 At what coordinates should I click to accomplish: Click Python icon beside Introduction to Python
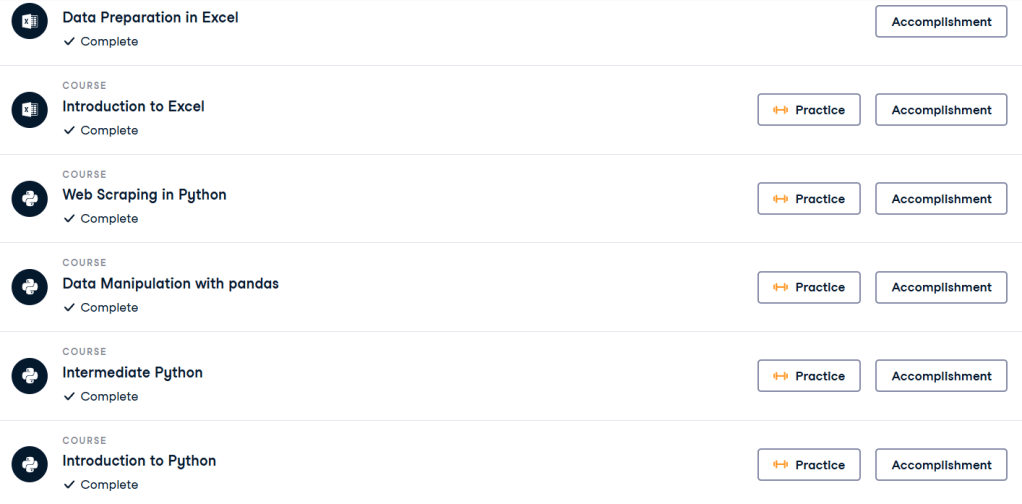30,464
